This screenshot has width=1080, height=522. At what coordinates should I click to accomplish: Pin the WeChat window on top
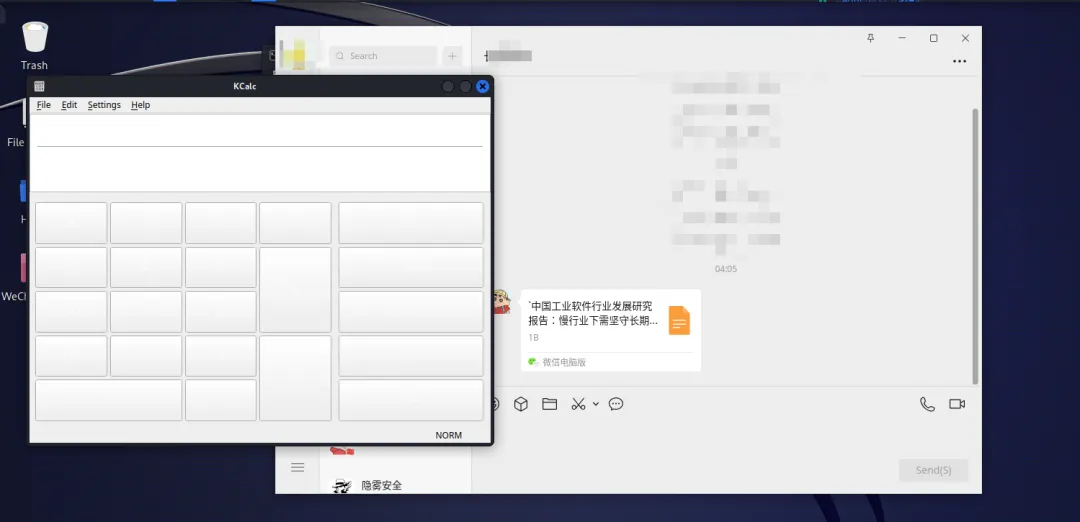[871, 38]
